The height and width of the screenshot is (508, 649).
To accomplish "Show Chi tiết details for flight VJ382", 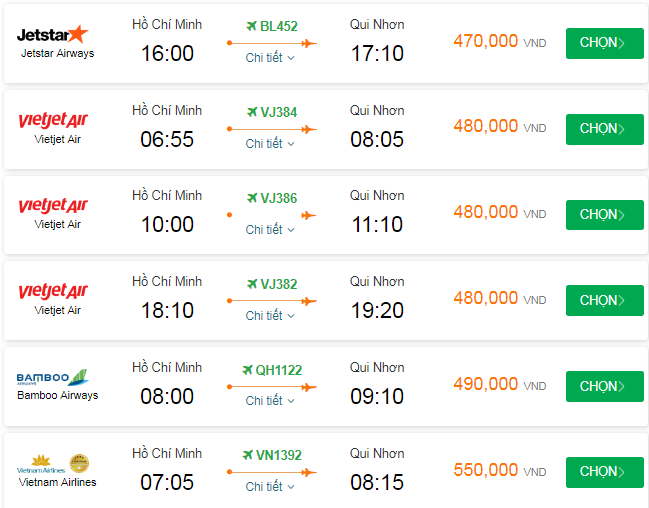I will [x=270, y=316].
